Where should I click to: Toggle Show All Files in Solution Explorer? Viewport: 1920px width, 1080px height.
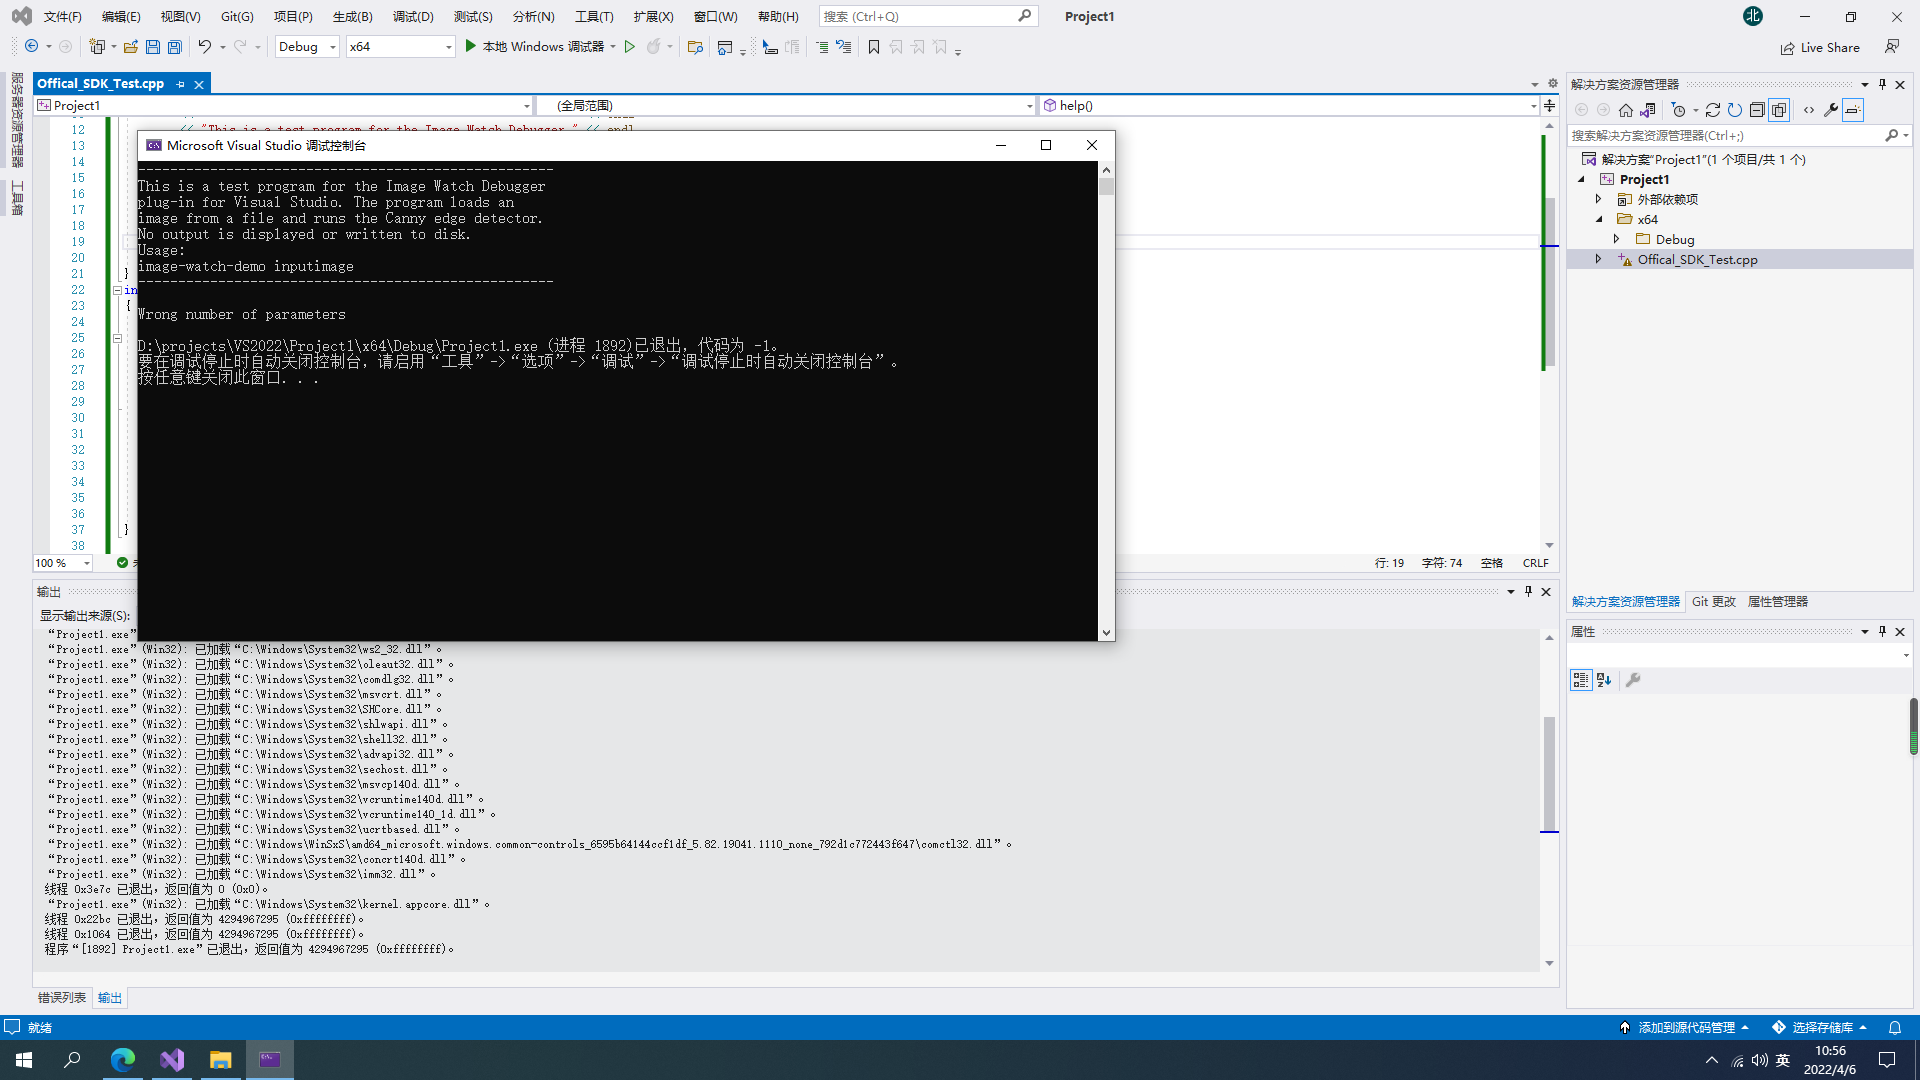coord(1779,110)
